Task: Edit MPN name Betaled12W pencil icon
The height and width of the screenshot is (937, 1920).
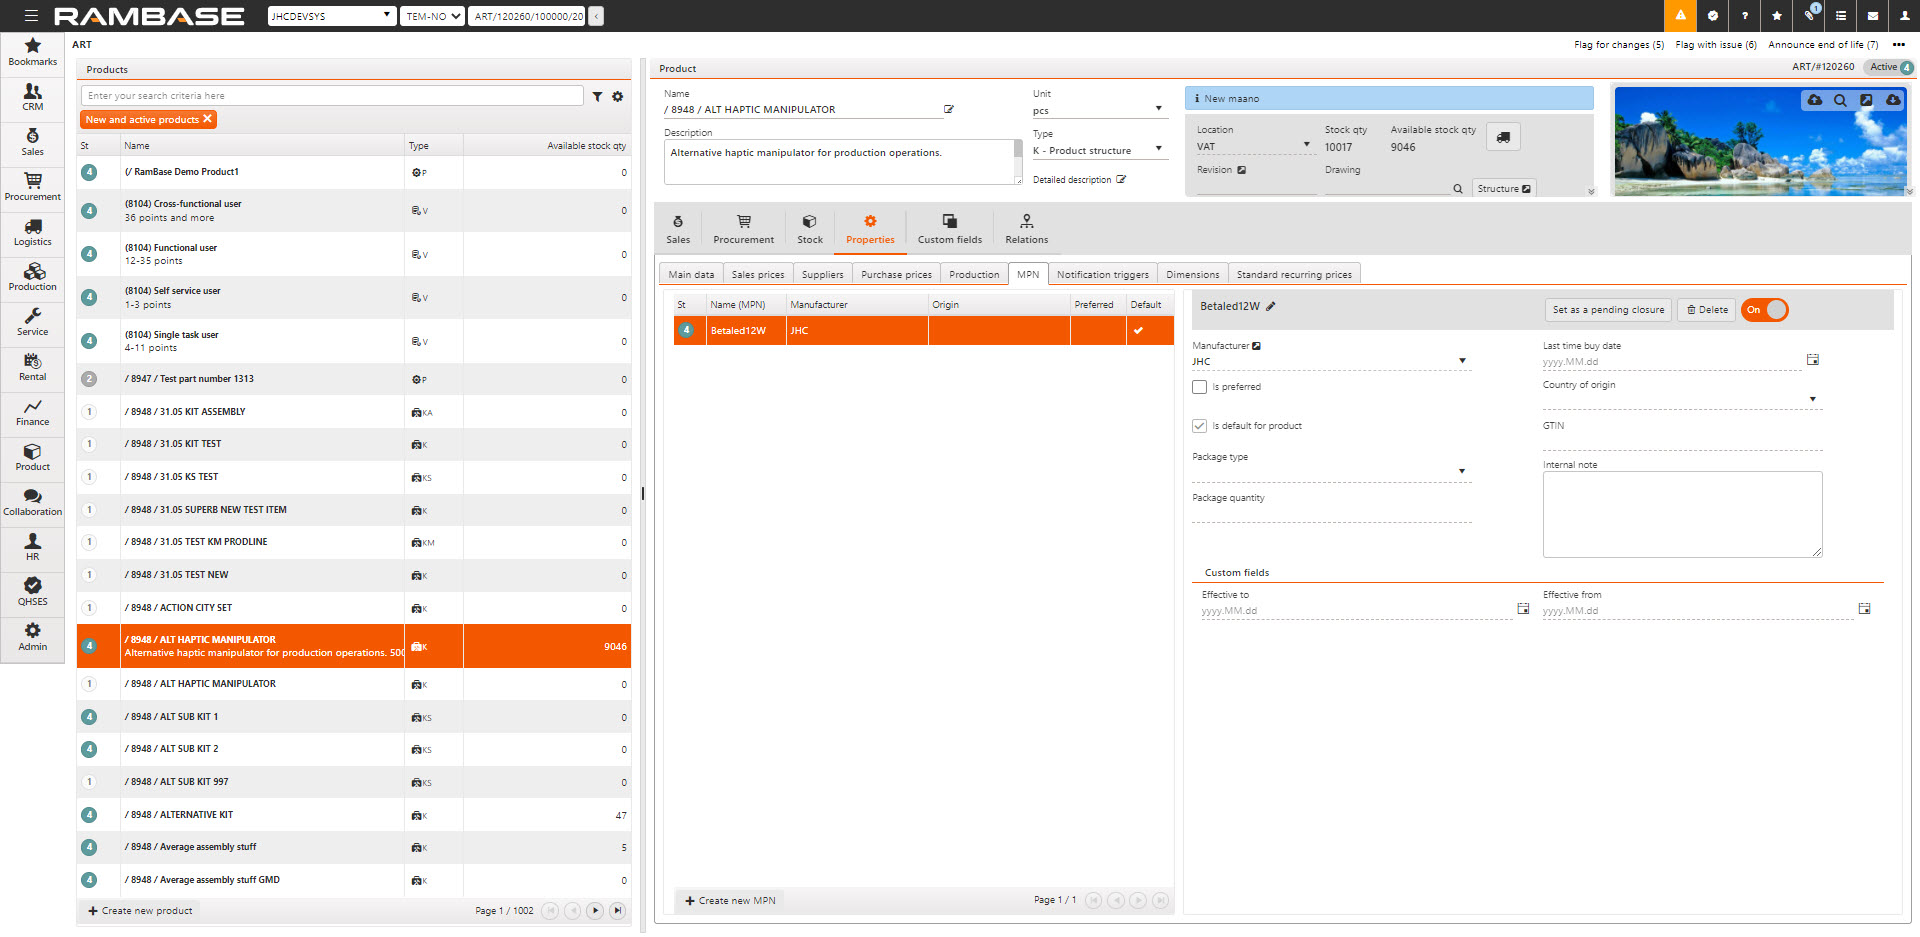Action: pos(1271,307)
